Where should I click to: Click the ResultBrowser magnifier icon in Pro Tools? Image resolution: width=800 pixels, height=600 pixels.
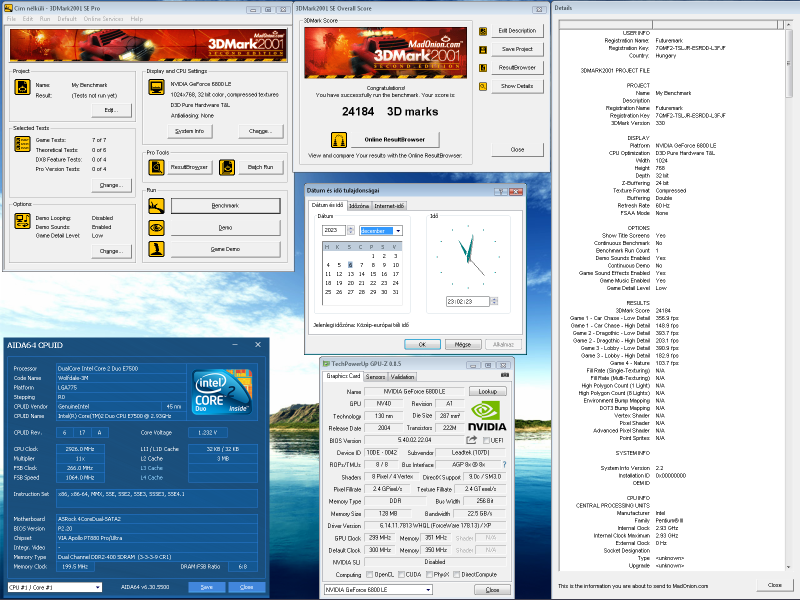pos(156,167)
